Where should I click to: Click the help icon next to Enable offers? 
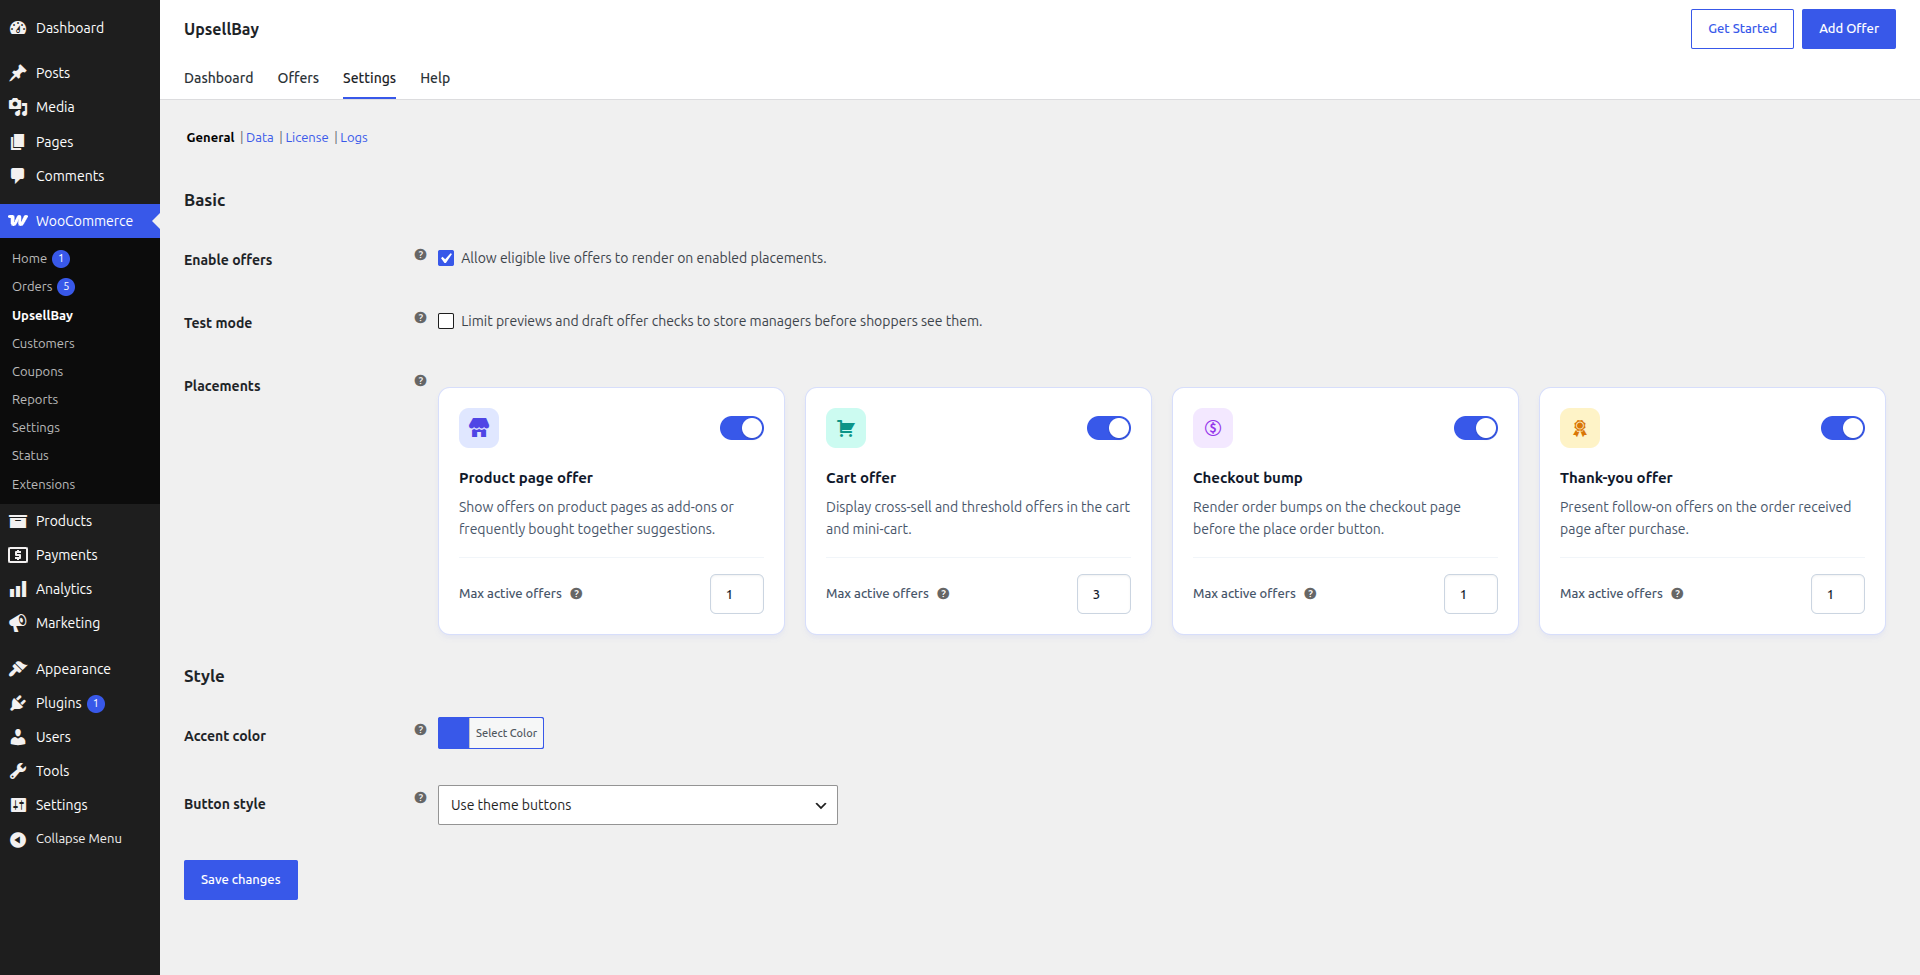pos(421,255)
